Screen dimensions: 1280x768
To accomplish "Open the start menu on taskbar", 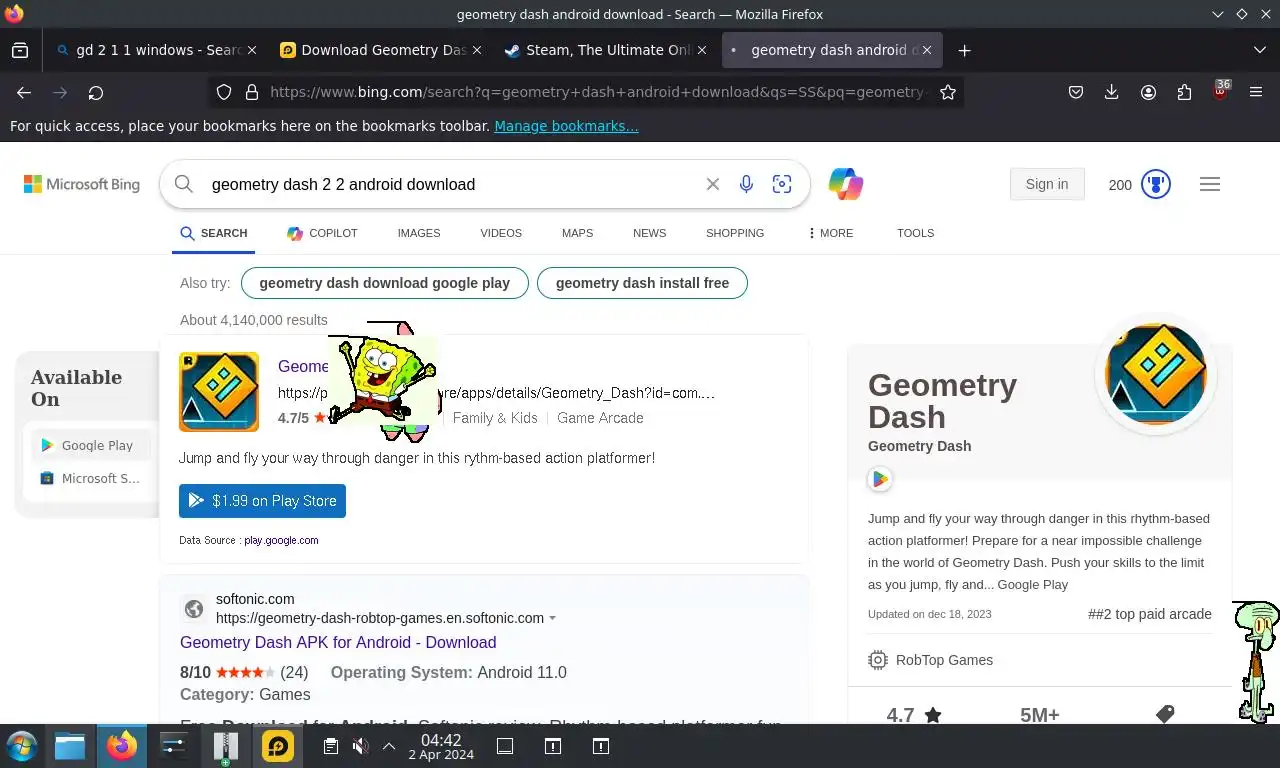I will click(x=21, y=746).
